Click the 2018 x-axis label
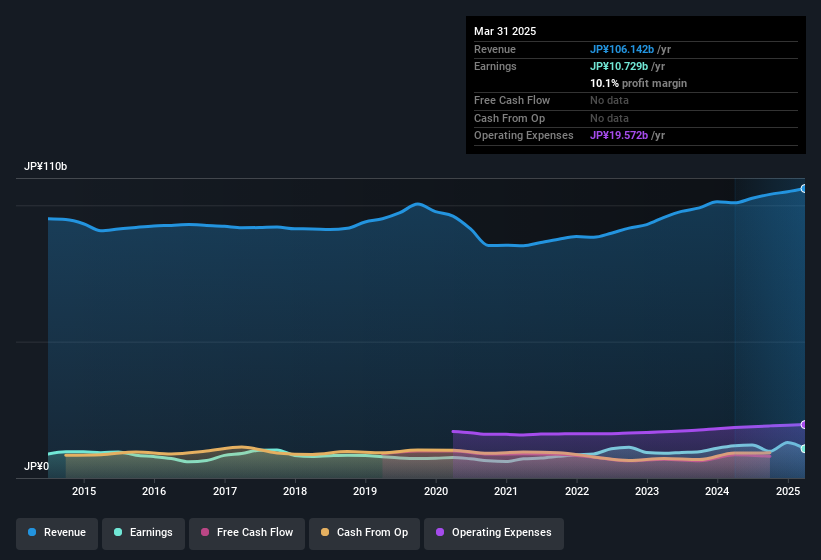The image size is (821, 560). (x=295, y=491)
